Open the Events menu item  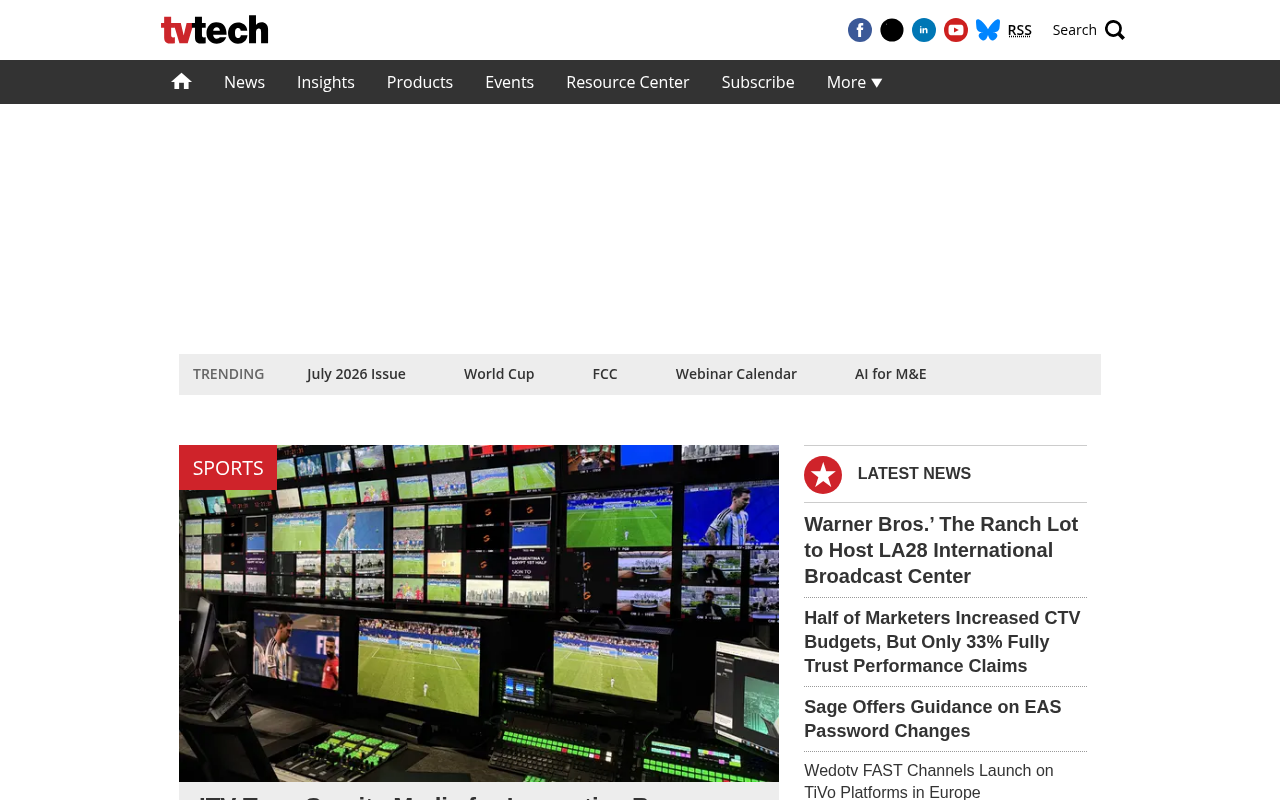click(510, 82)
